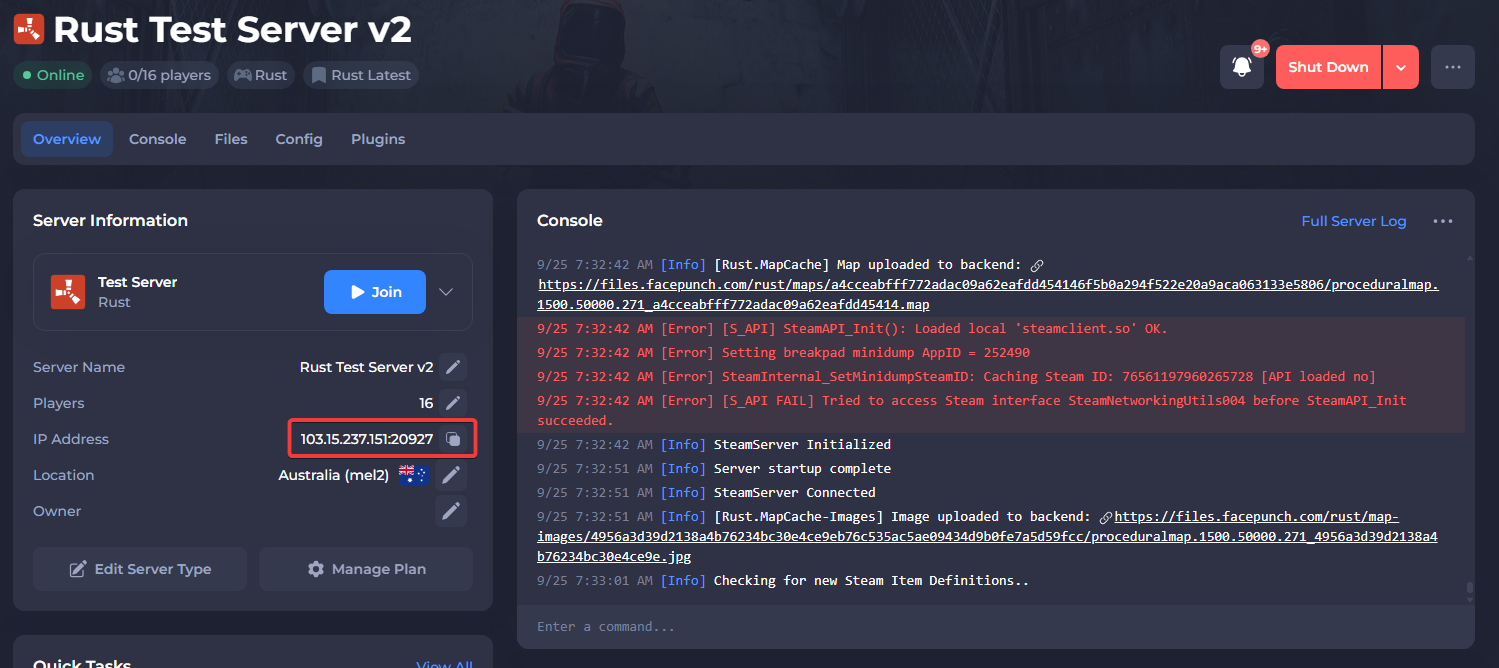
Task: Select the Config tab
Action: tap(299, 139)
